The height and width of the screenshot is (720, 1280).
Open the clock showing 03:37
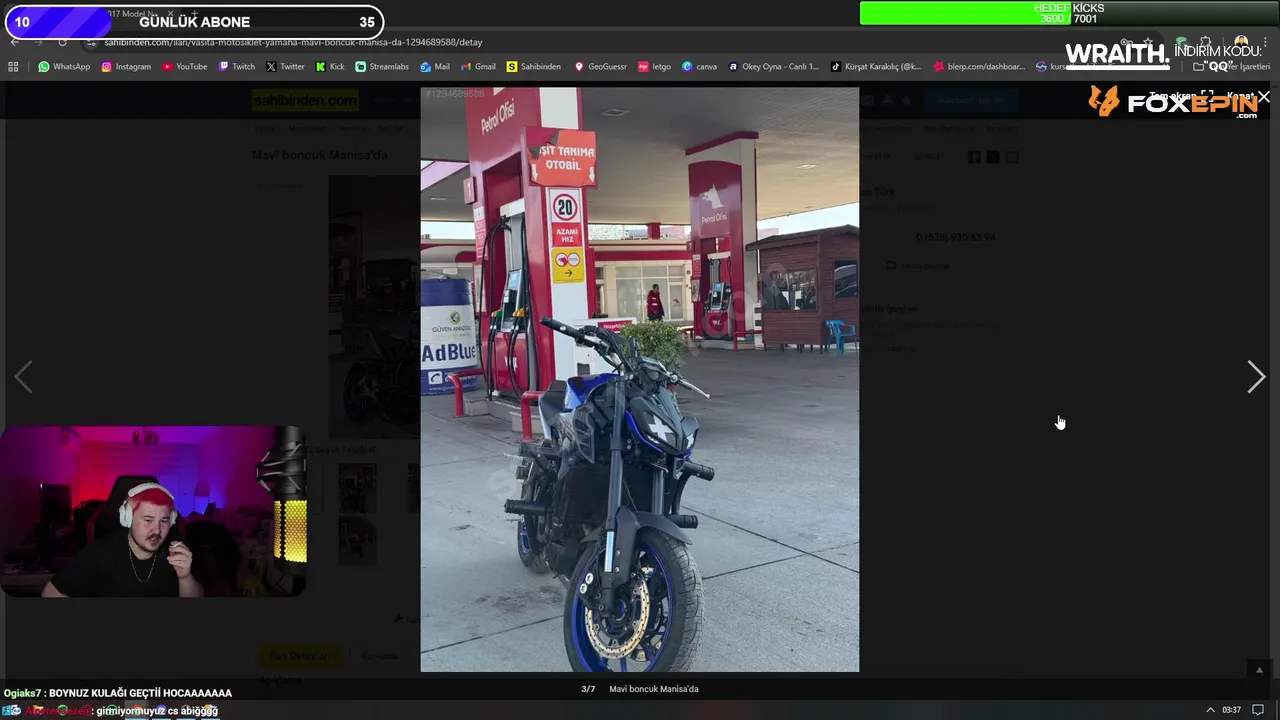(1232, 710)
